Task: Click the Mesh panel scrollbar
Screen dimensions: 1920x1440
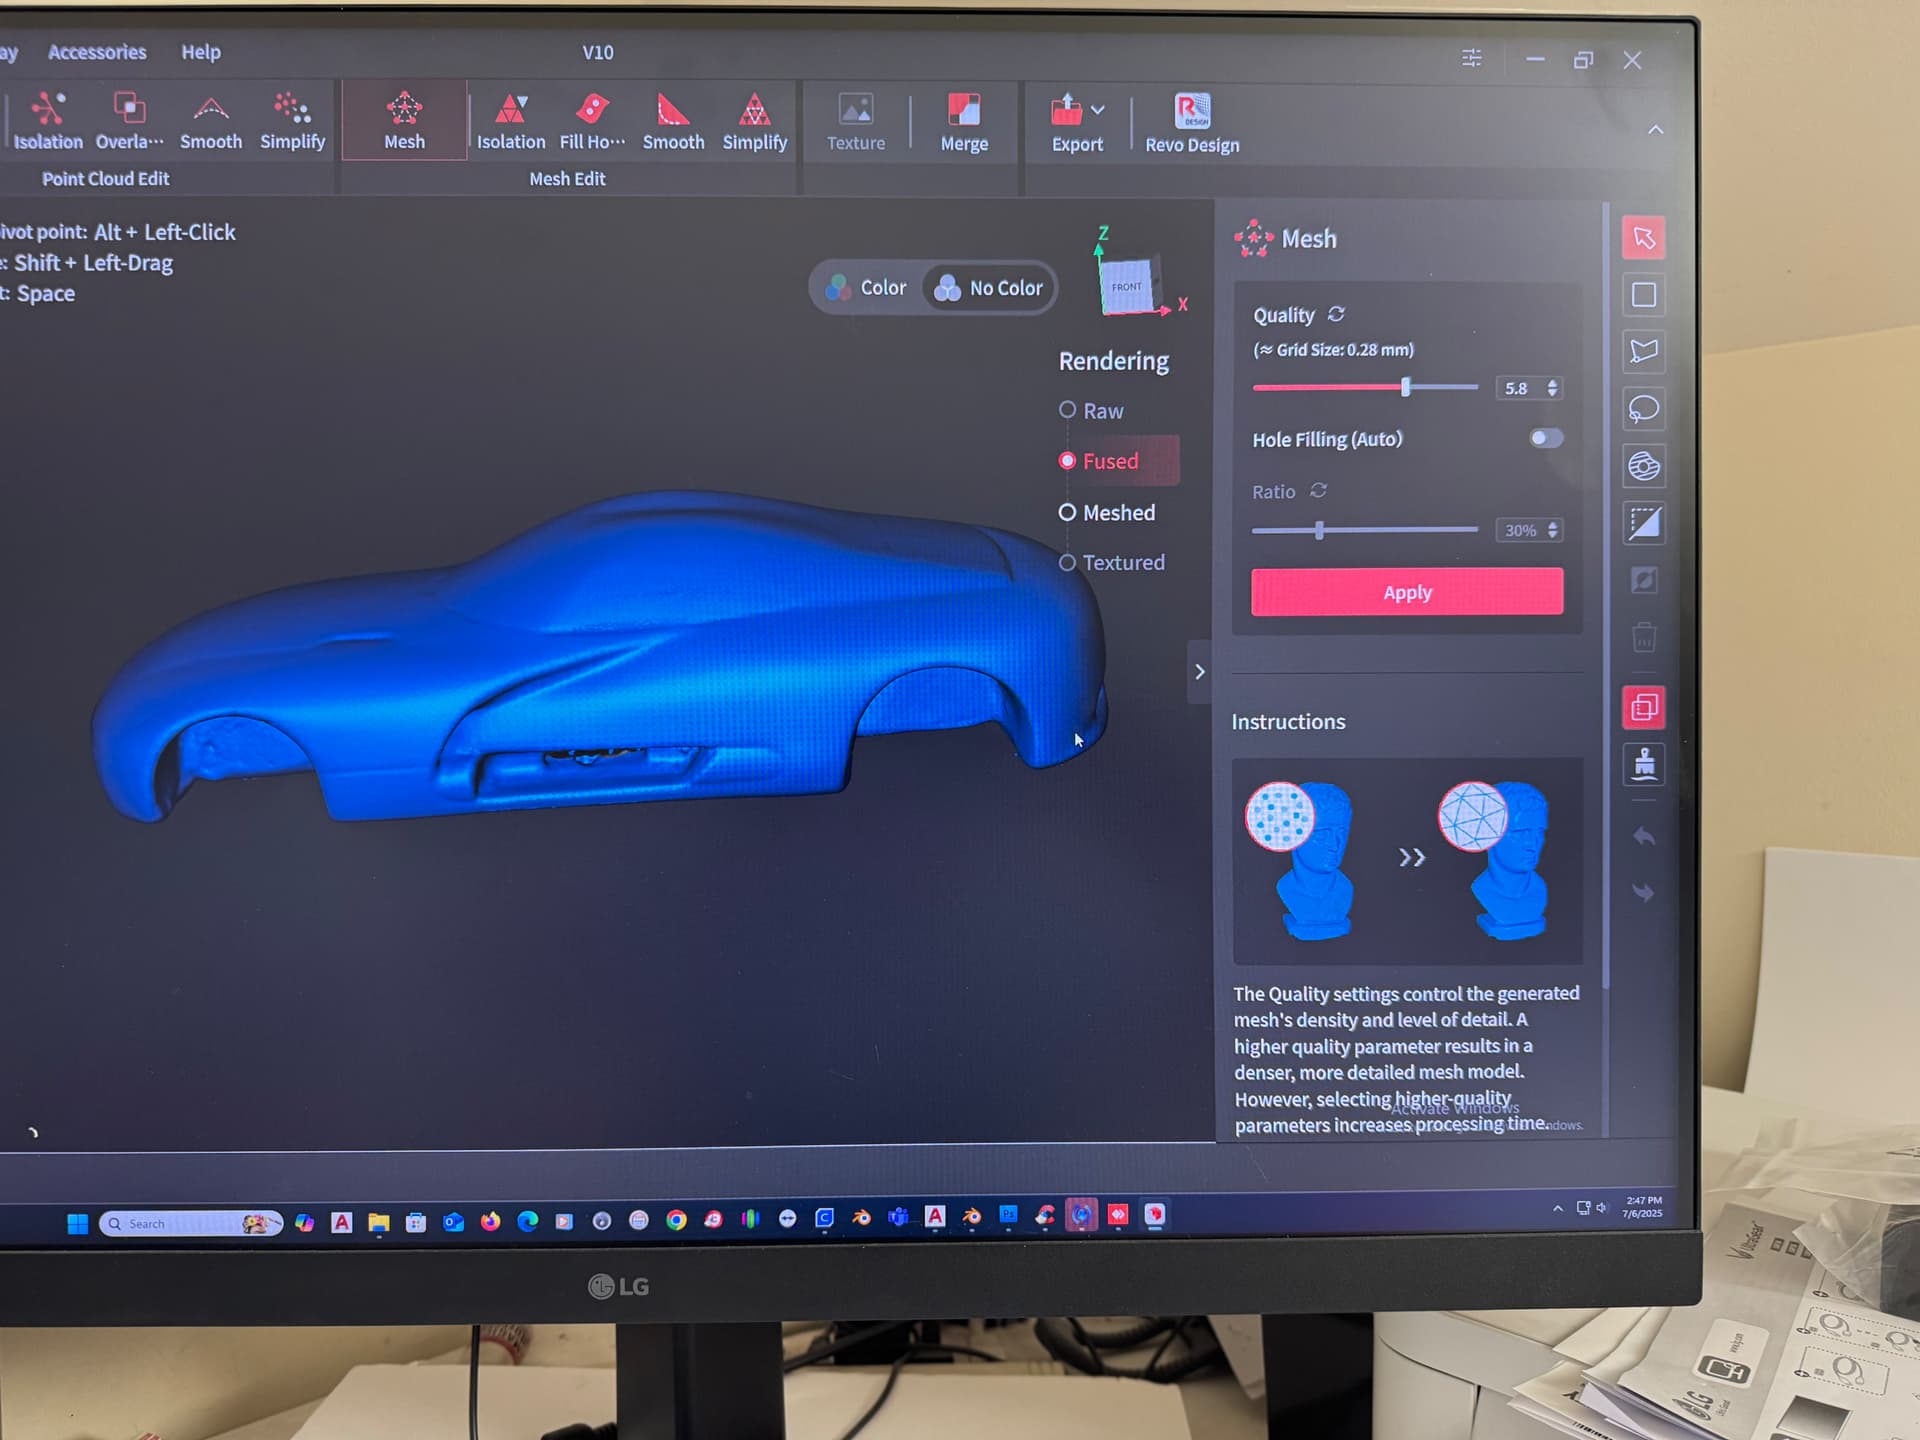Action: click(1605, 595)
